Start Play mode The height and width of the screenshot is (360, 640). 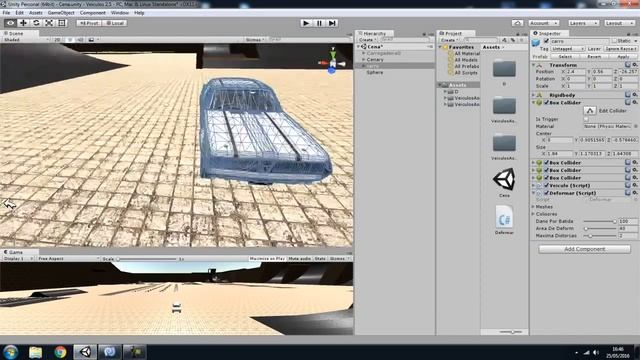306,23
